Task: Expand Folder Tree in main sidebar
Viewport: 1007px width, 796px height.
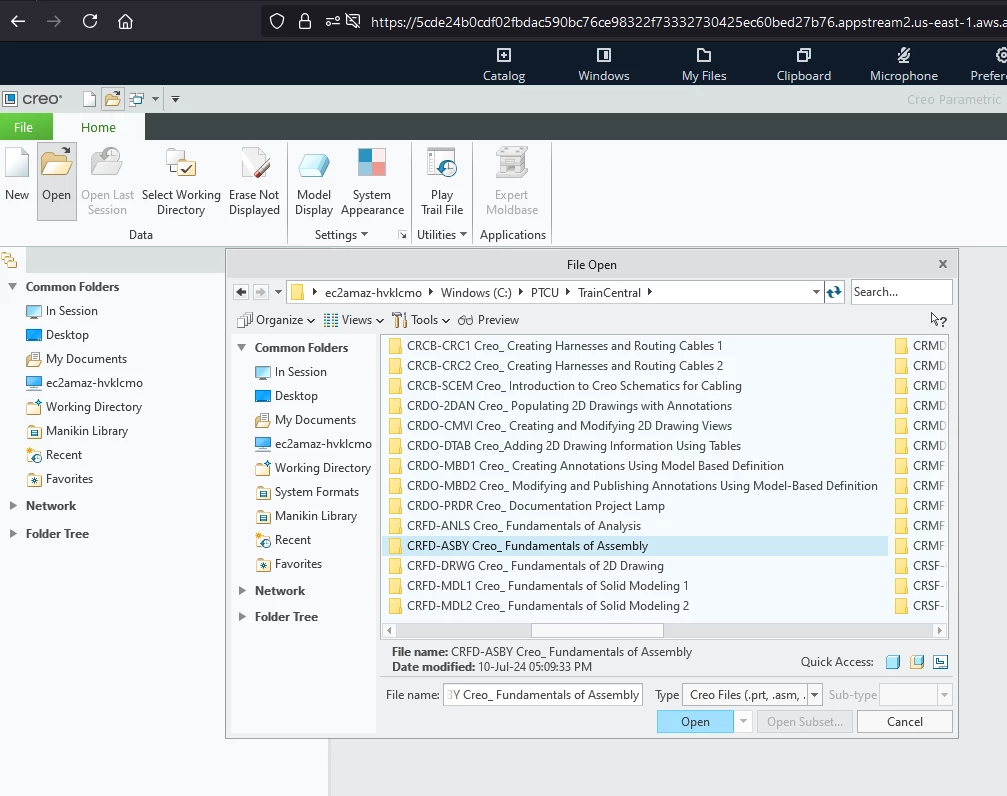Action: [x=12, y=533]
